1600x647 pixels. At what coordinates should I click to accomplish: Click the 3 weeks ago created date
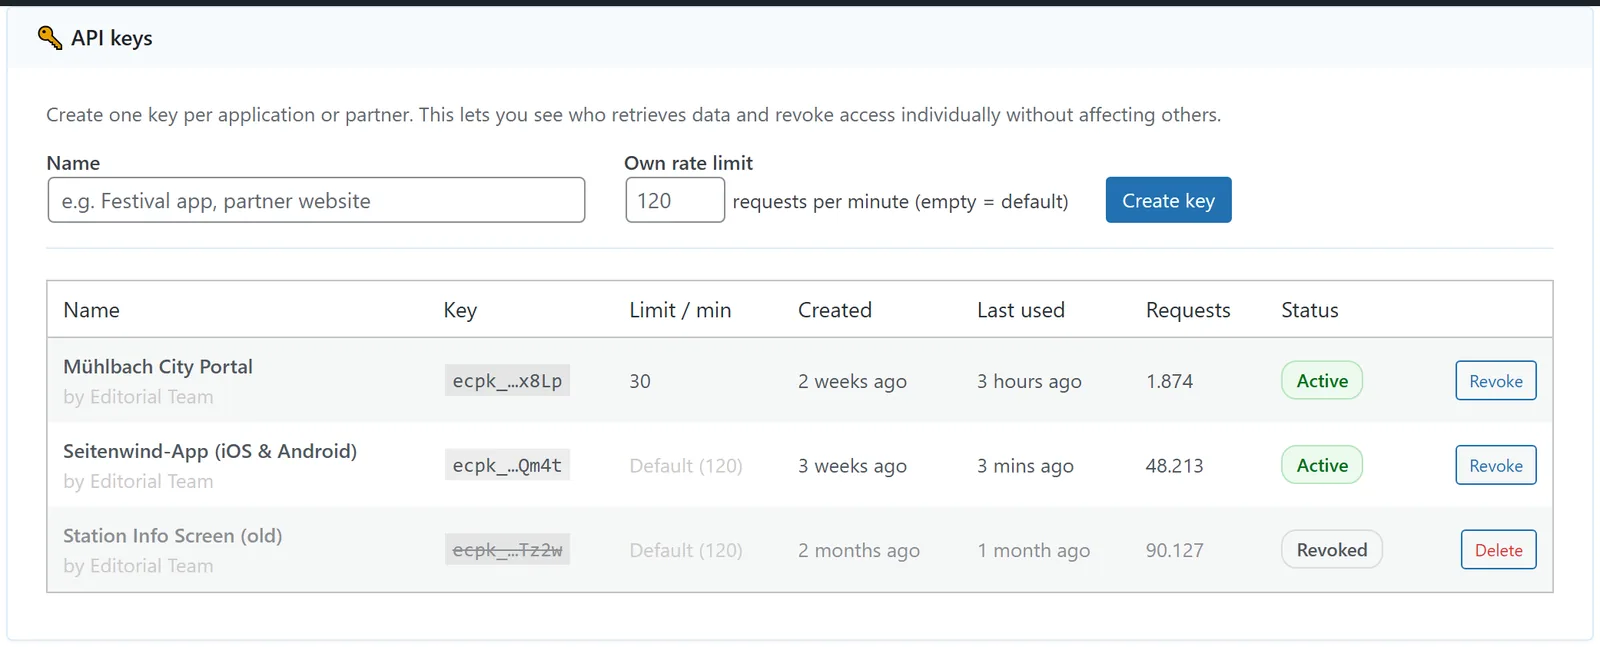pos(852,466)
